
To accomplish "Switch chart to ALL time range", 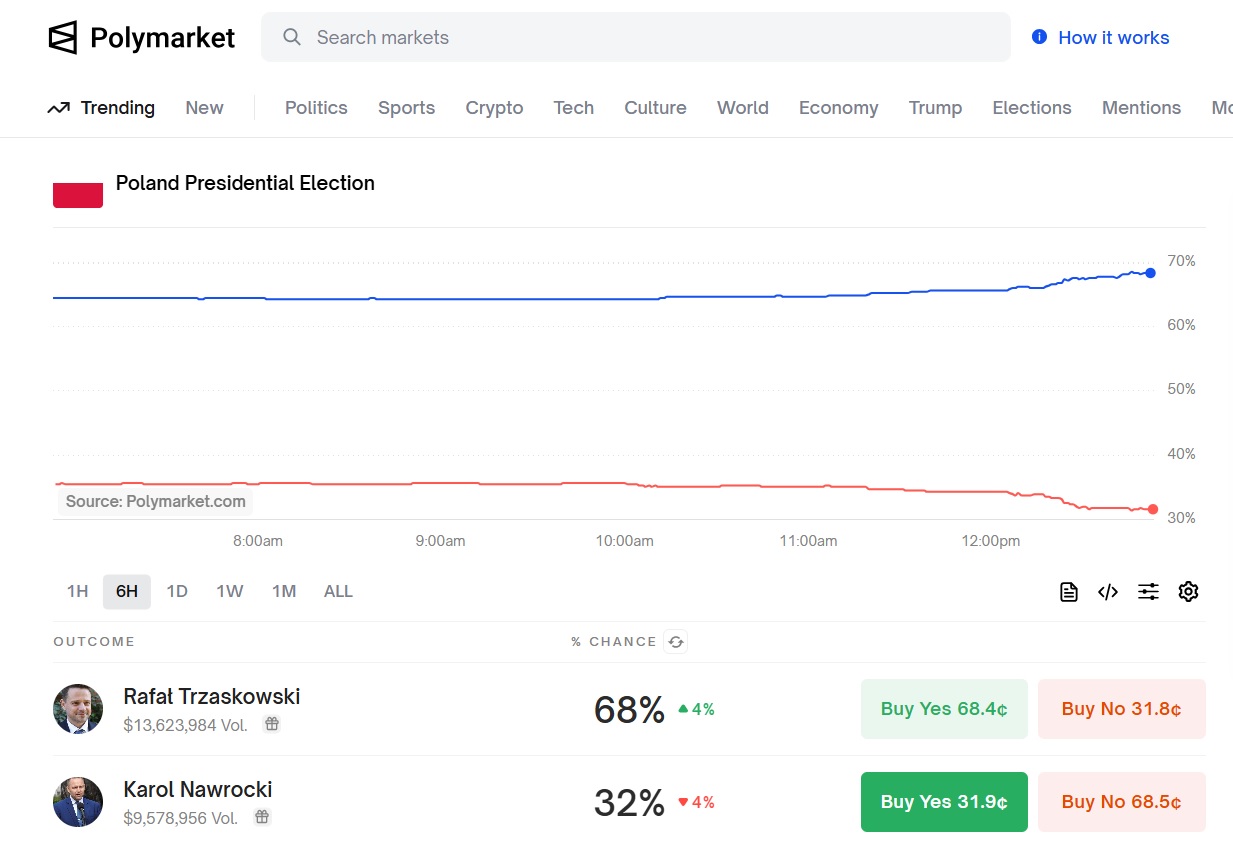I will (338, 592).
